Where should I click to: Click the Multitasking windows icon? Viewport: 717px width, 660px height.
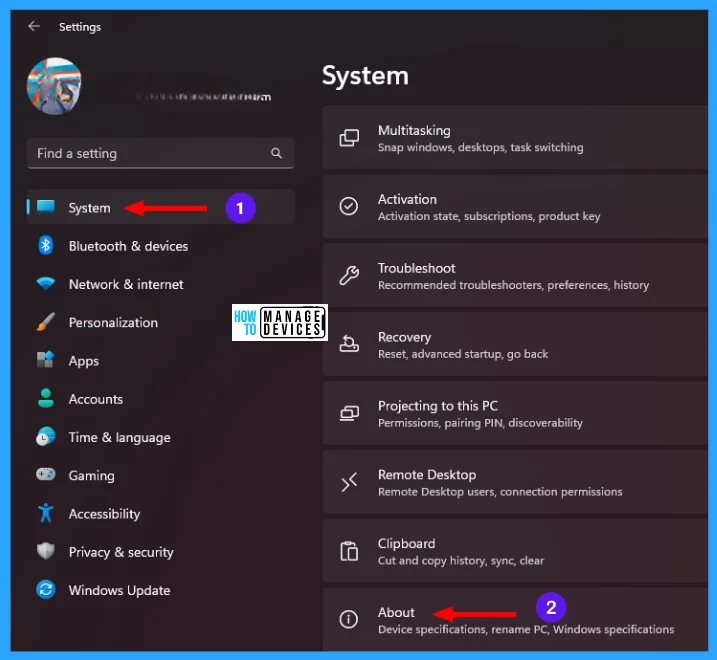pos(349,138)
